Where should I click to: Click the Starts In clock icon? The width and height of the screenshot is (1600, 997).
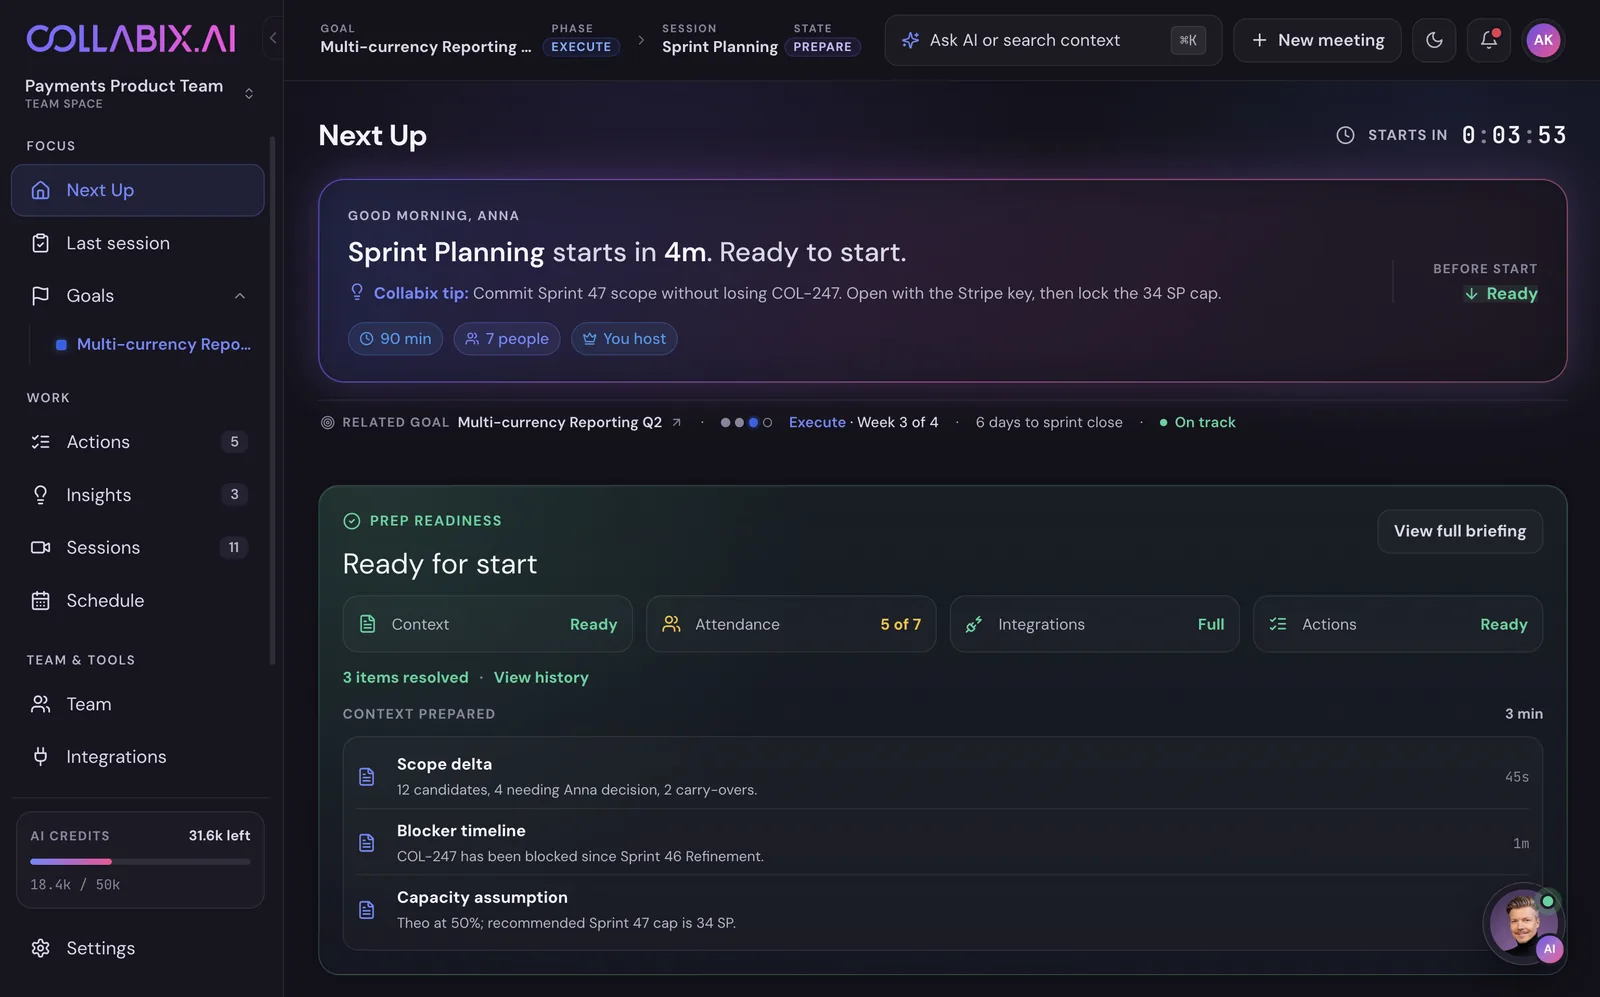pyautogui.click(x=1346, y=135)
